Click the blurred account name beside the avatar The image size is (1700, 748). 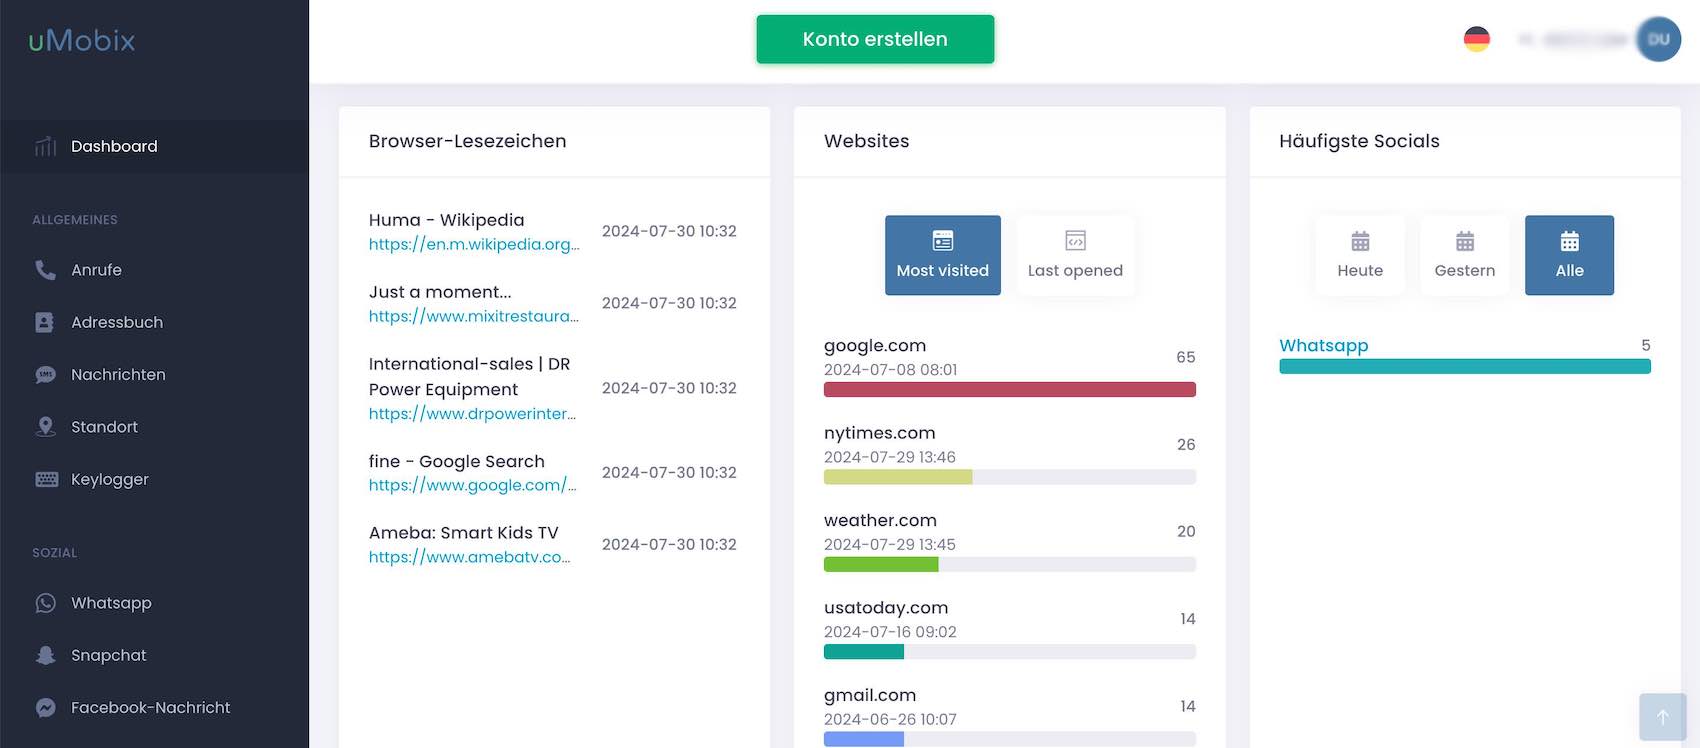(x=1574, y=39)
